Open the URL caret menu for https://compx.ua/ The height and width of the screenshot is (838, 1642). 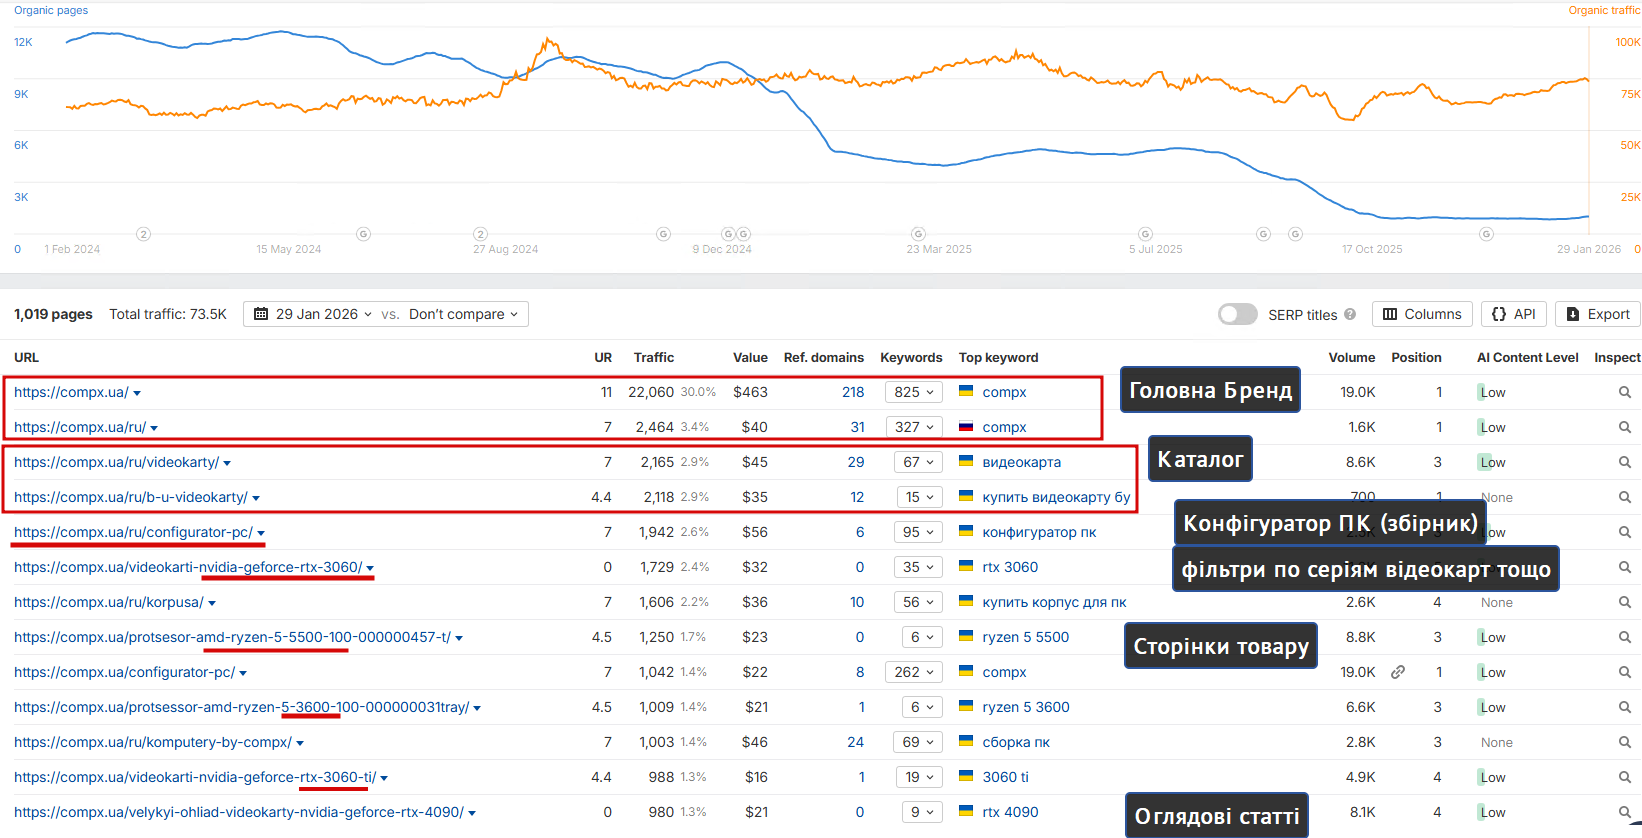click(137, 393)
